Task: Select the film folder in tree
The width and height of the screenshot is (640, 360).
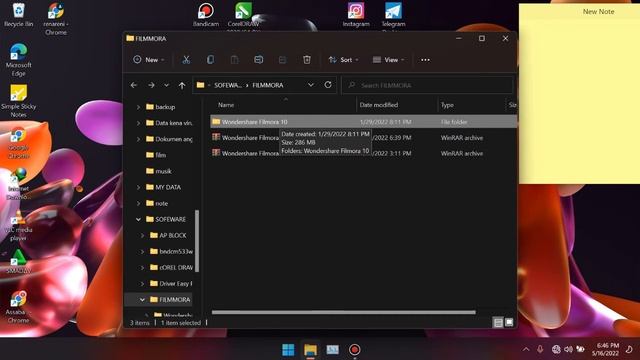Action: click(156, 155)
